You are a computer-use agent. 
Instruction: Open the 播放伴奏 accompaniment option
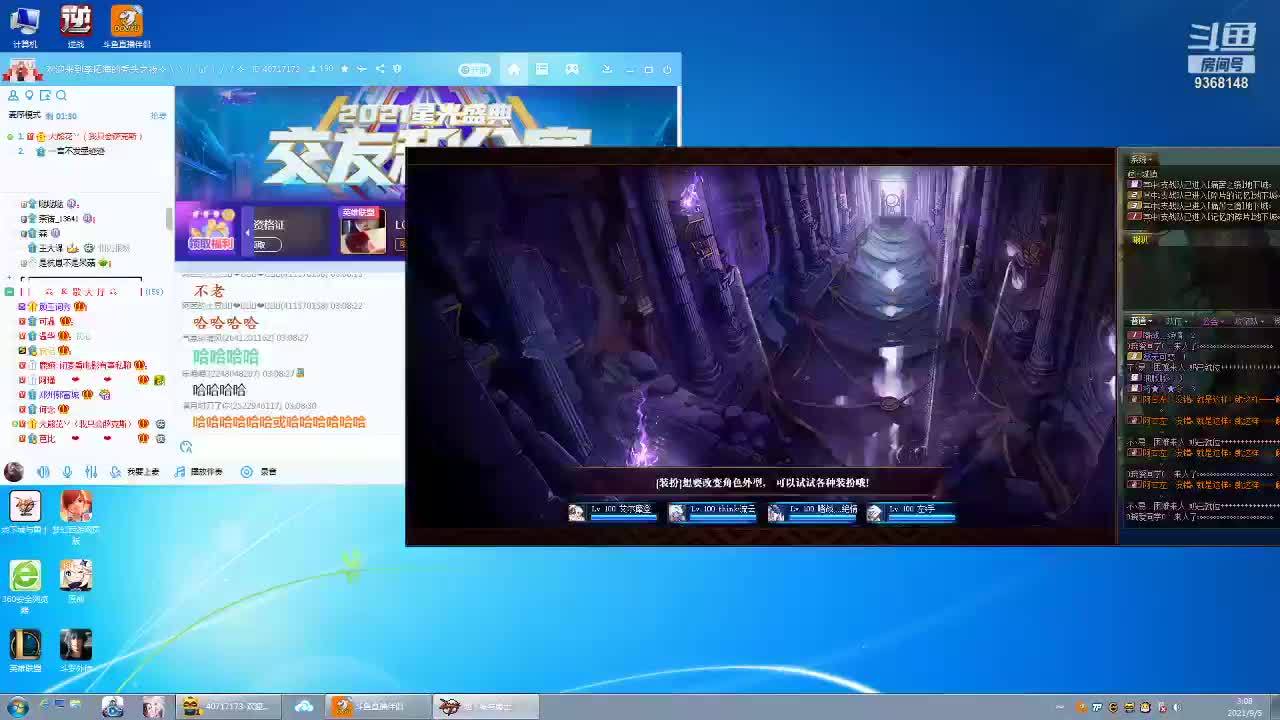(x=198, y=472)
